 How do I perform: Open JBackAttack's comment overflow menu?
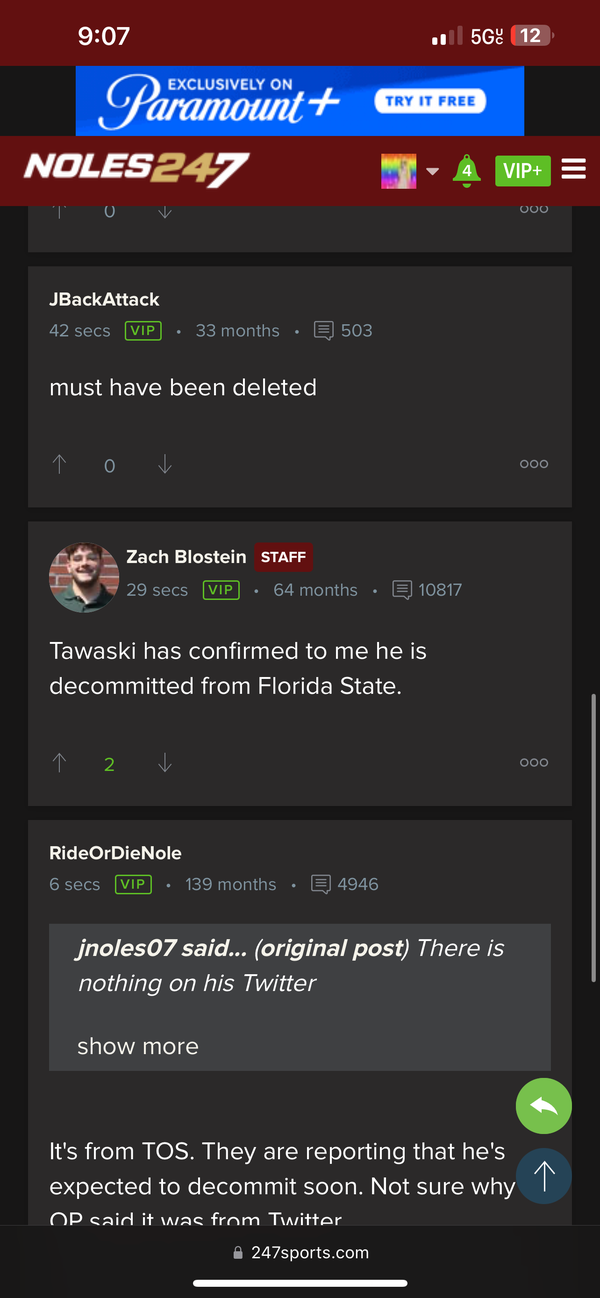pos(534,463)
